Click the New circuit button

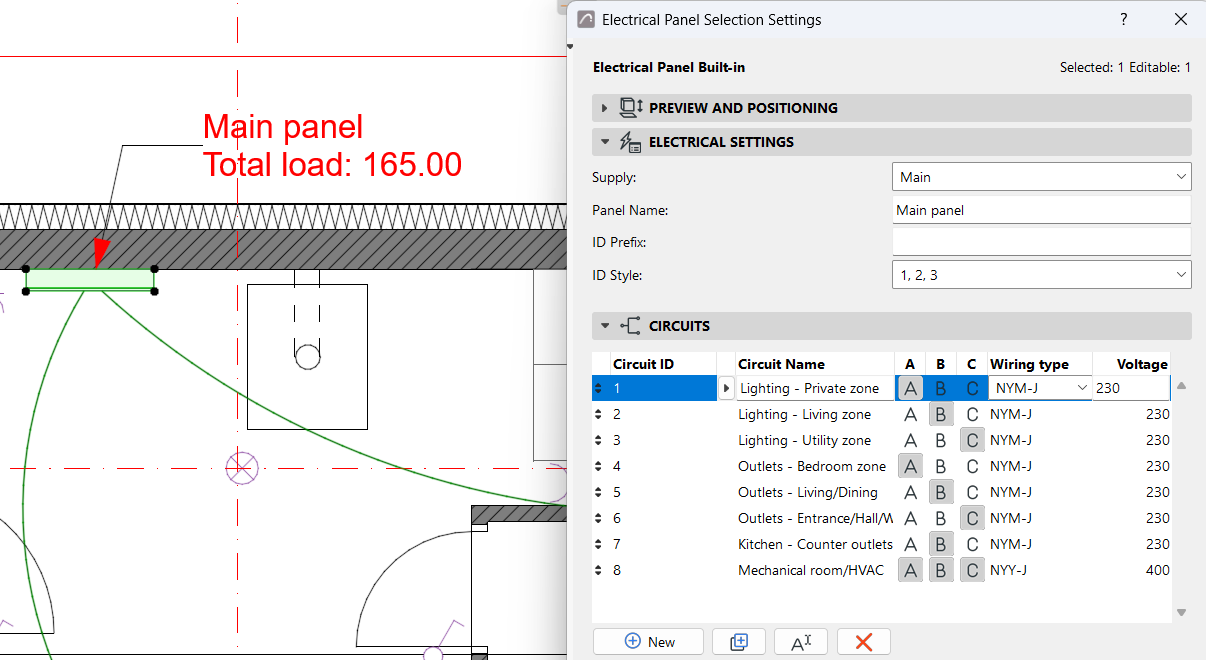pos(648,642)
